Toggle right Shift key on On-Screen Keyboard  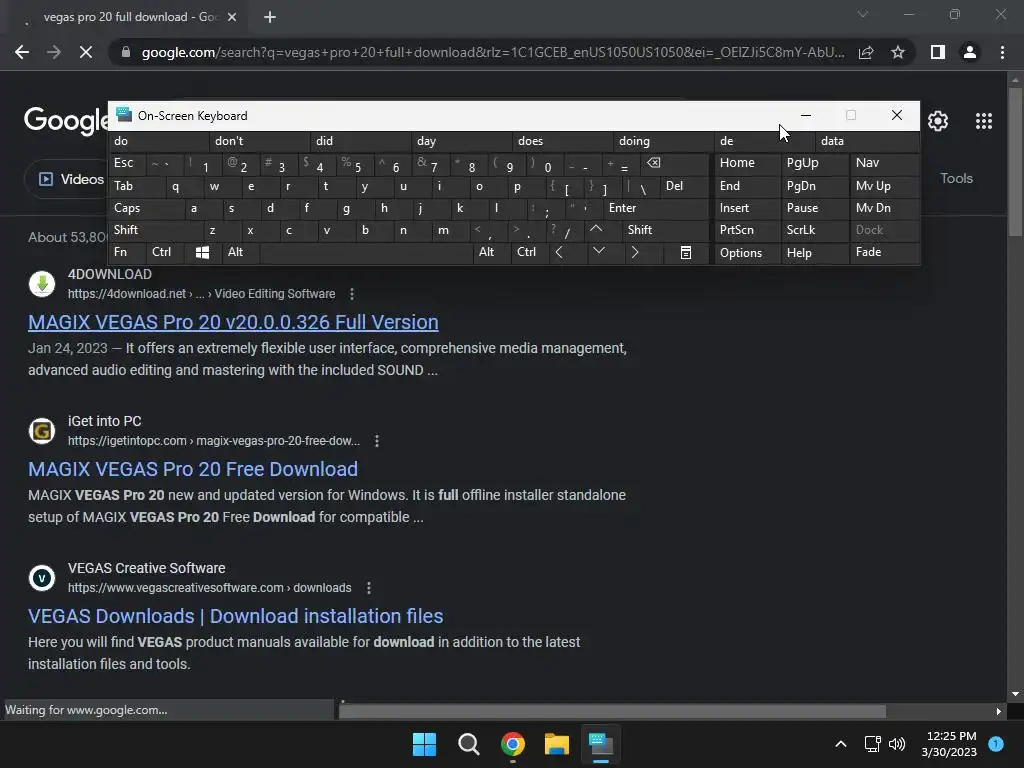[x=665, y=230]
